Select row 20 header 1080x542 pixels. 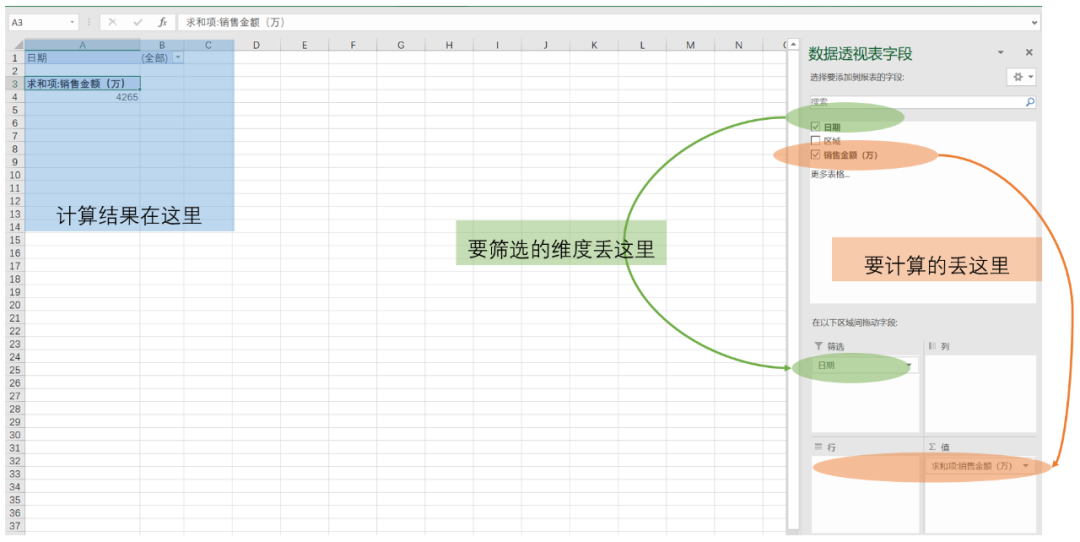click(14, 305)
